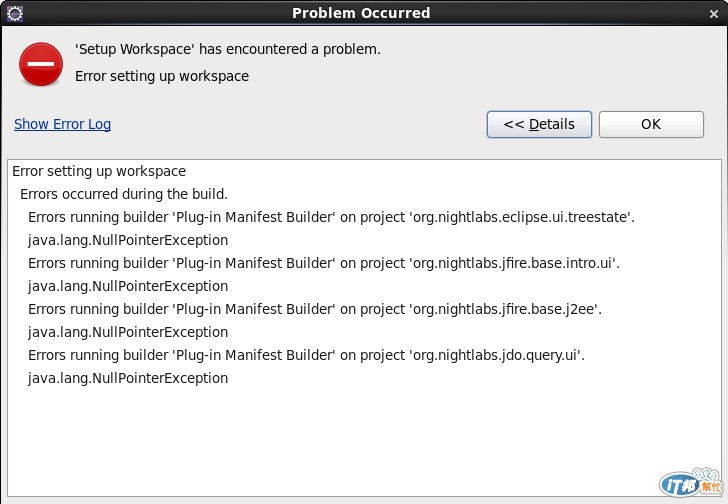Select the first java.lang.NullPointerException entry
This screenshot has height=504, width=728.
click(128, 240)
